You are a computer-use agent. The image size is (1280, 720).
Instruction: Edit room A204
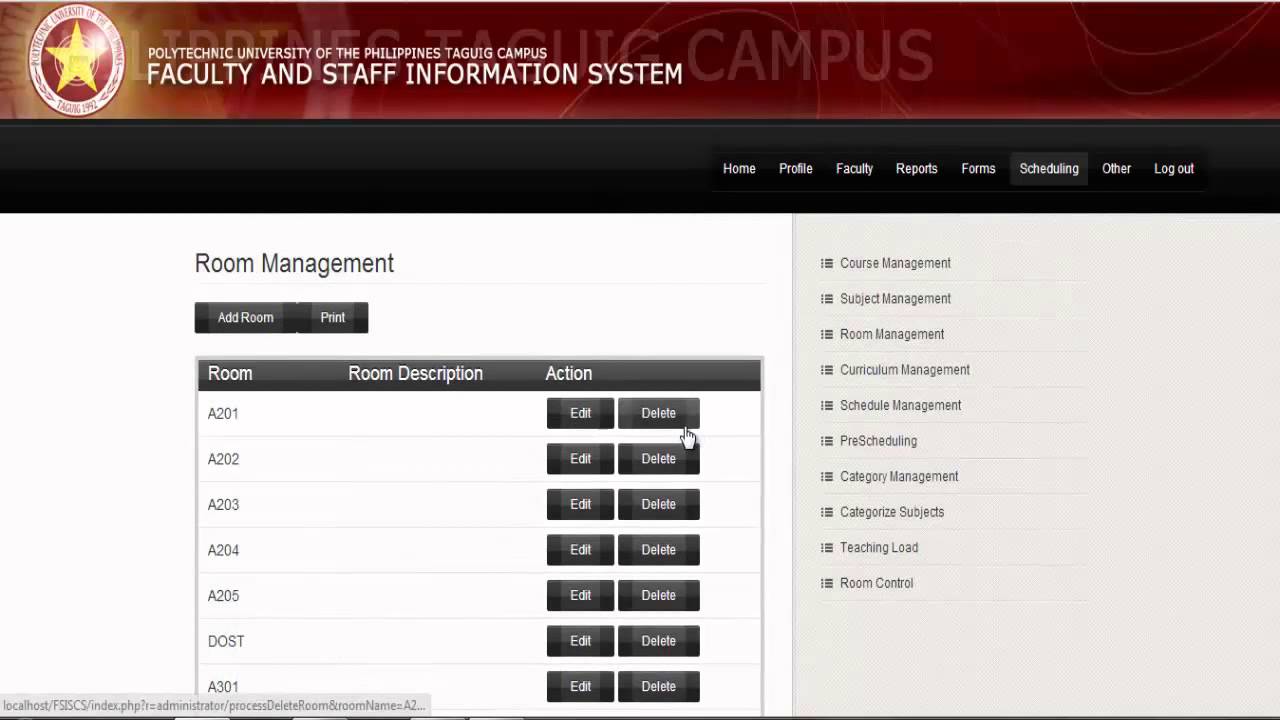coord(580,550)
